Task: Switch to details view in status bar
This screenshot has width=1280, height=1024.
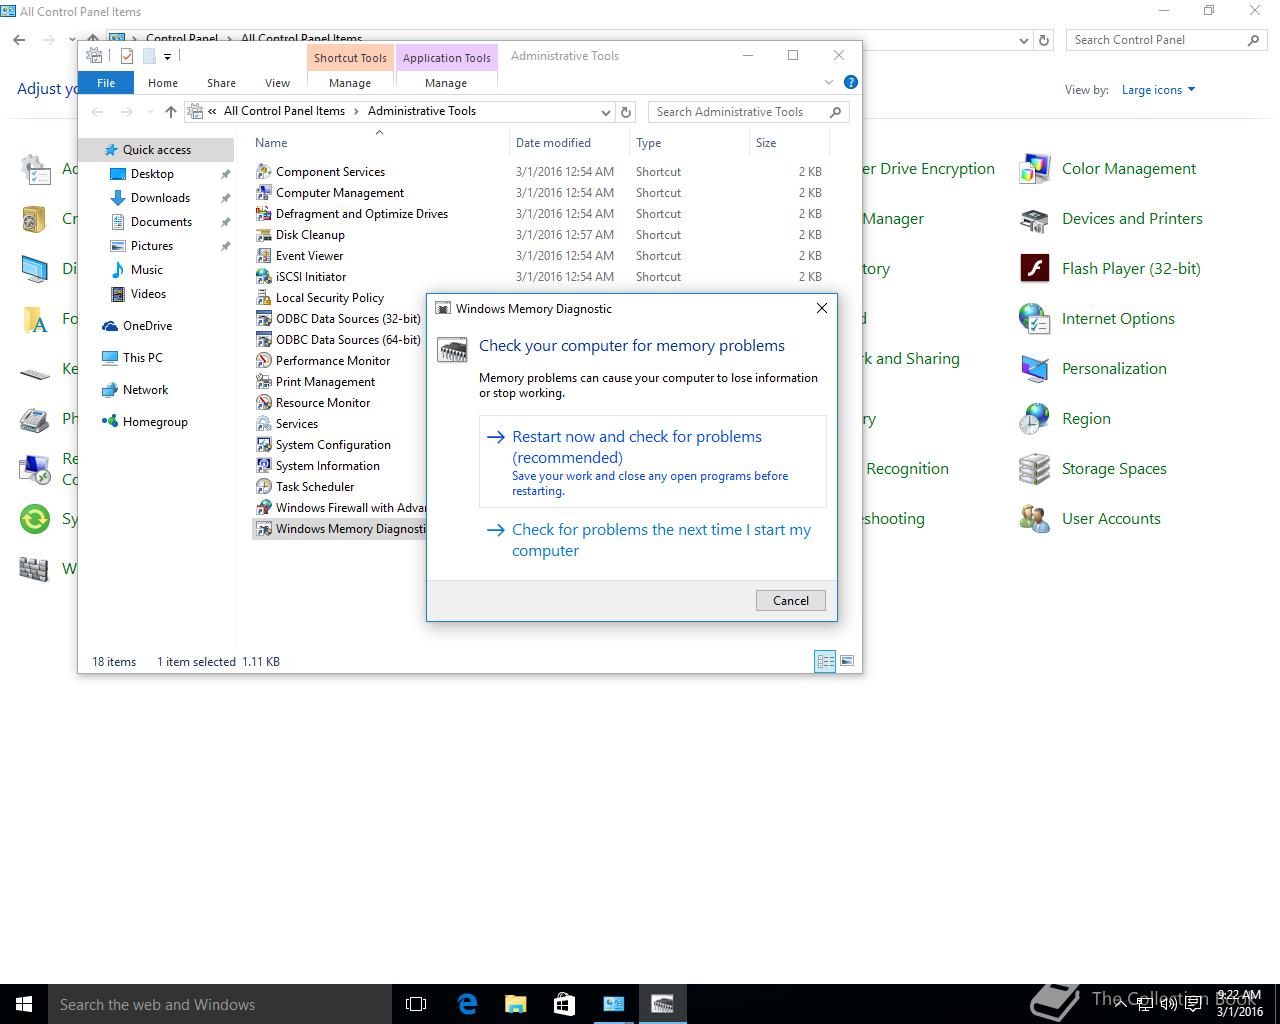Action: point(825,661)
